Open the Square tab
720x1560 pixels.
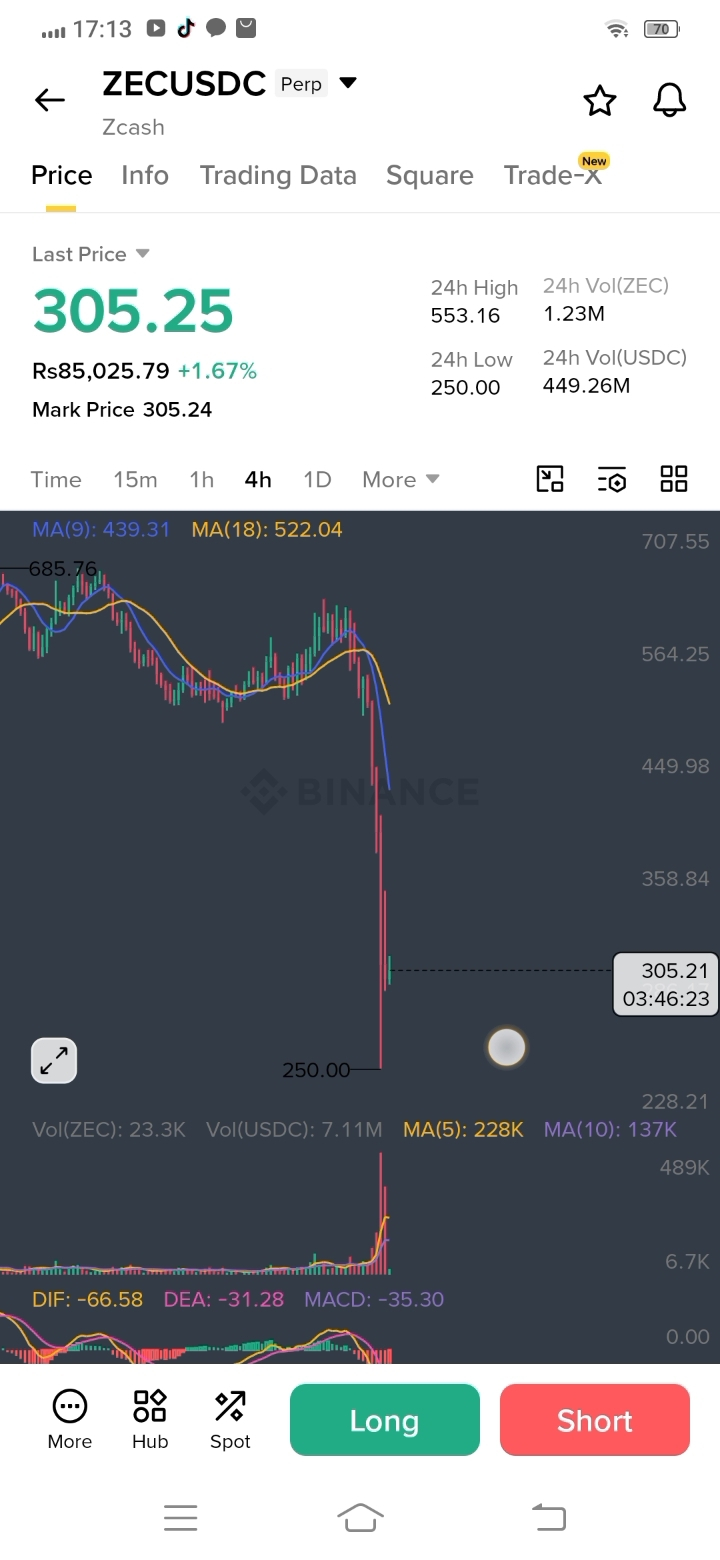pyautogui.click(x=430, y=175)
